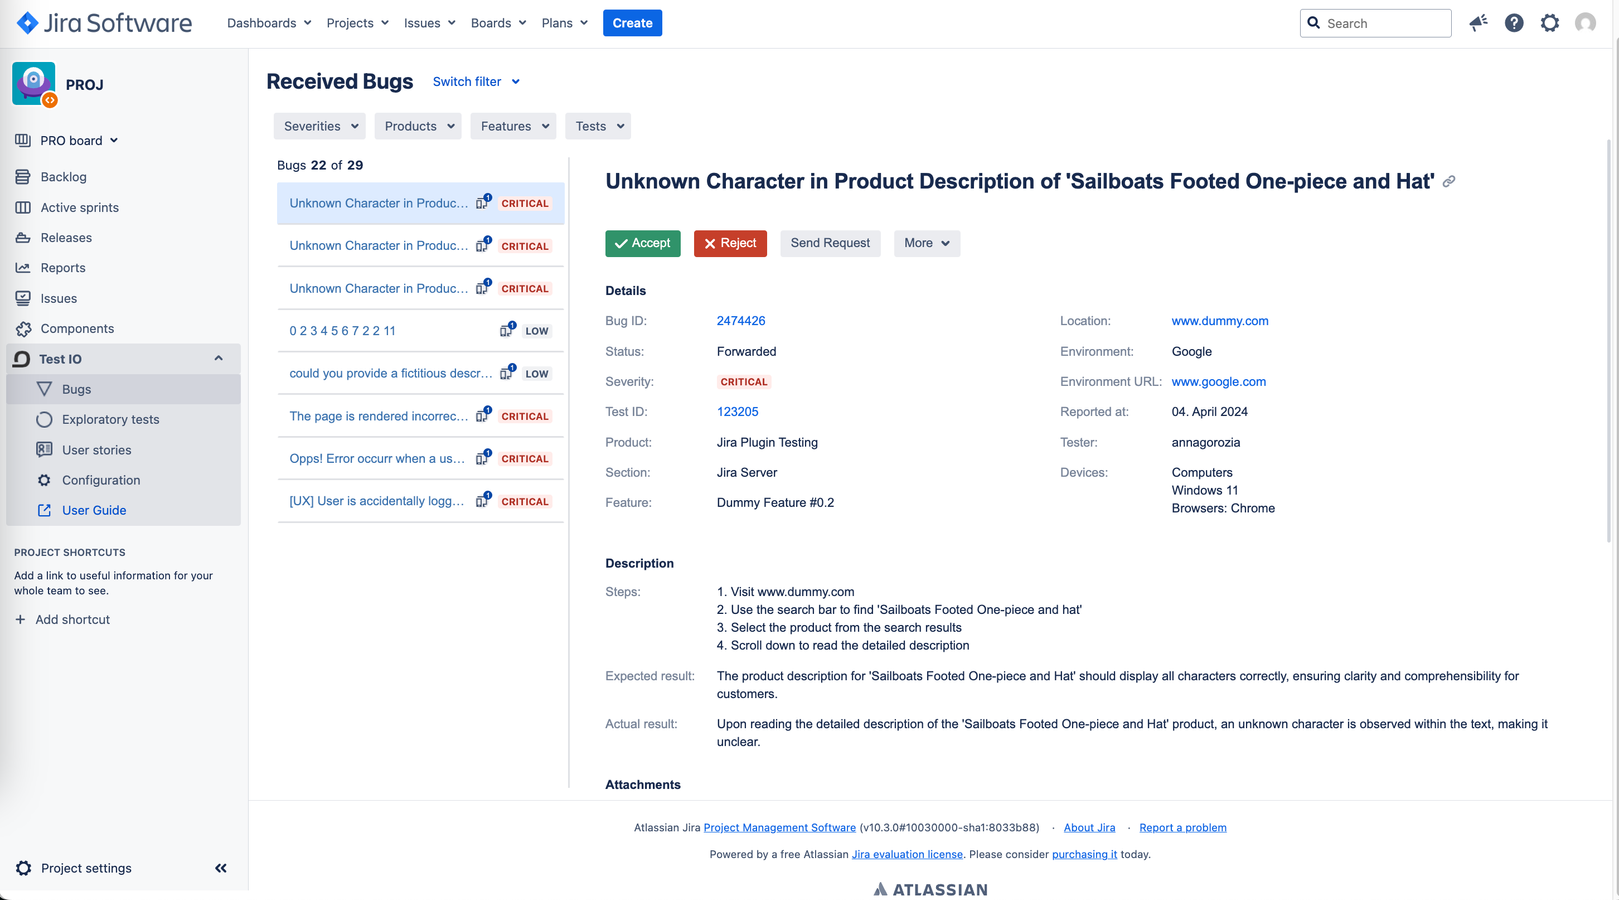Click the Backlog sidebar icon

pos(23,177)
